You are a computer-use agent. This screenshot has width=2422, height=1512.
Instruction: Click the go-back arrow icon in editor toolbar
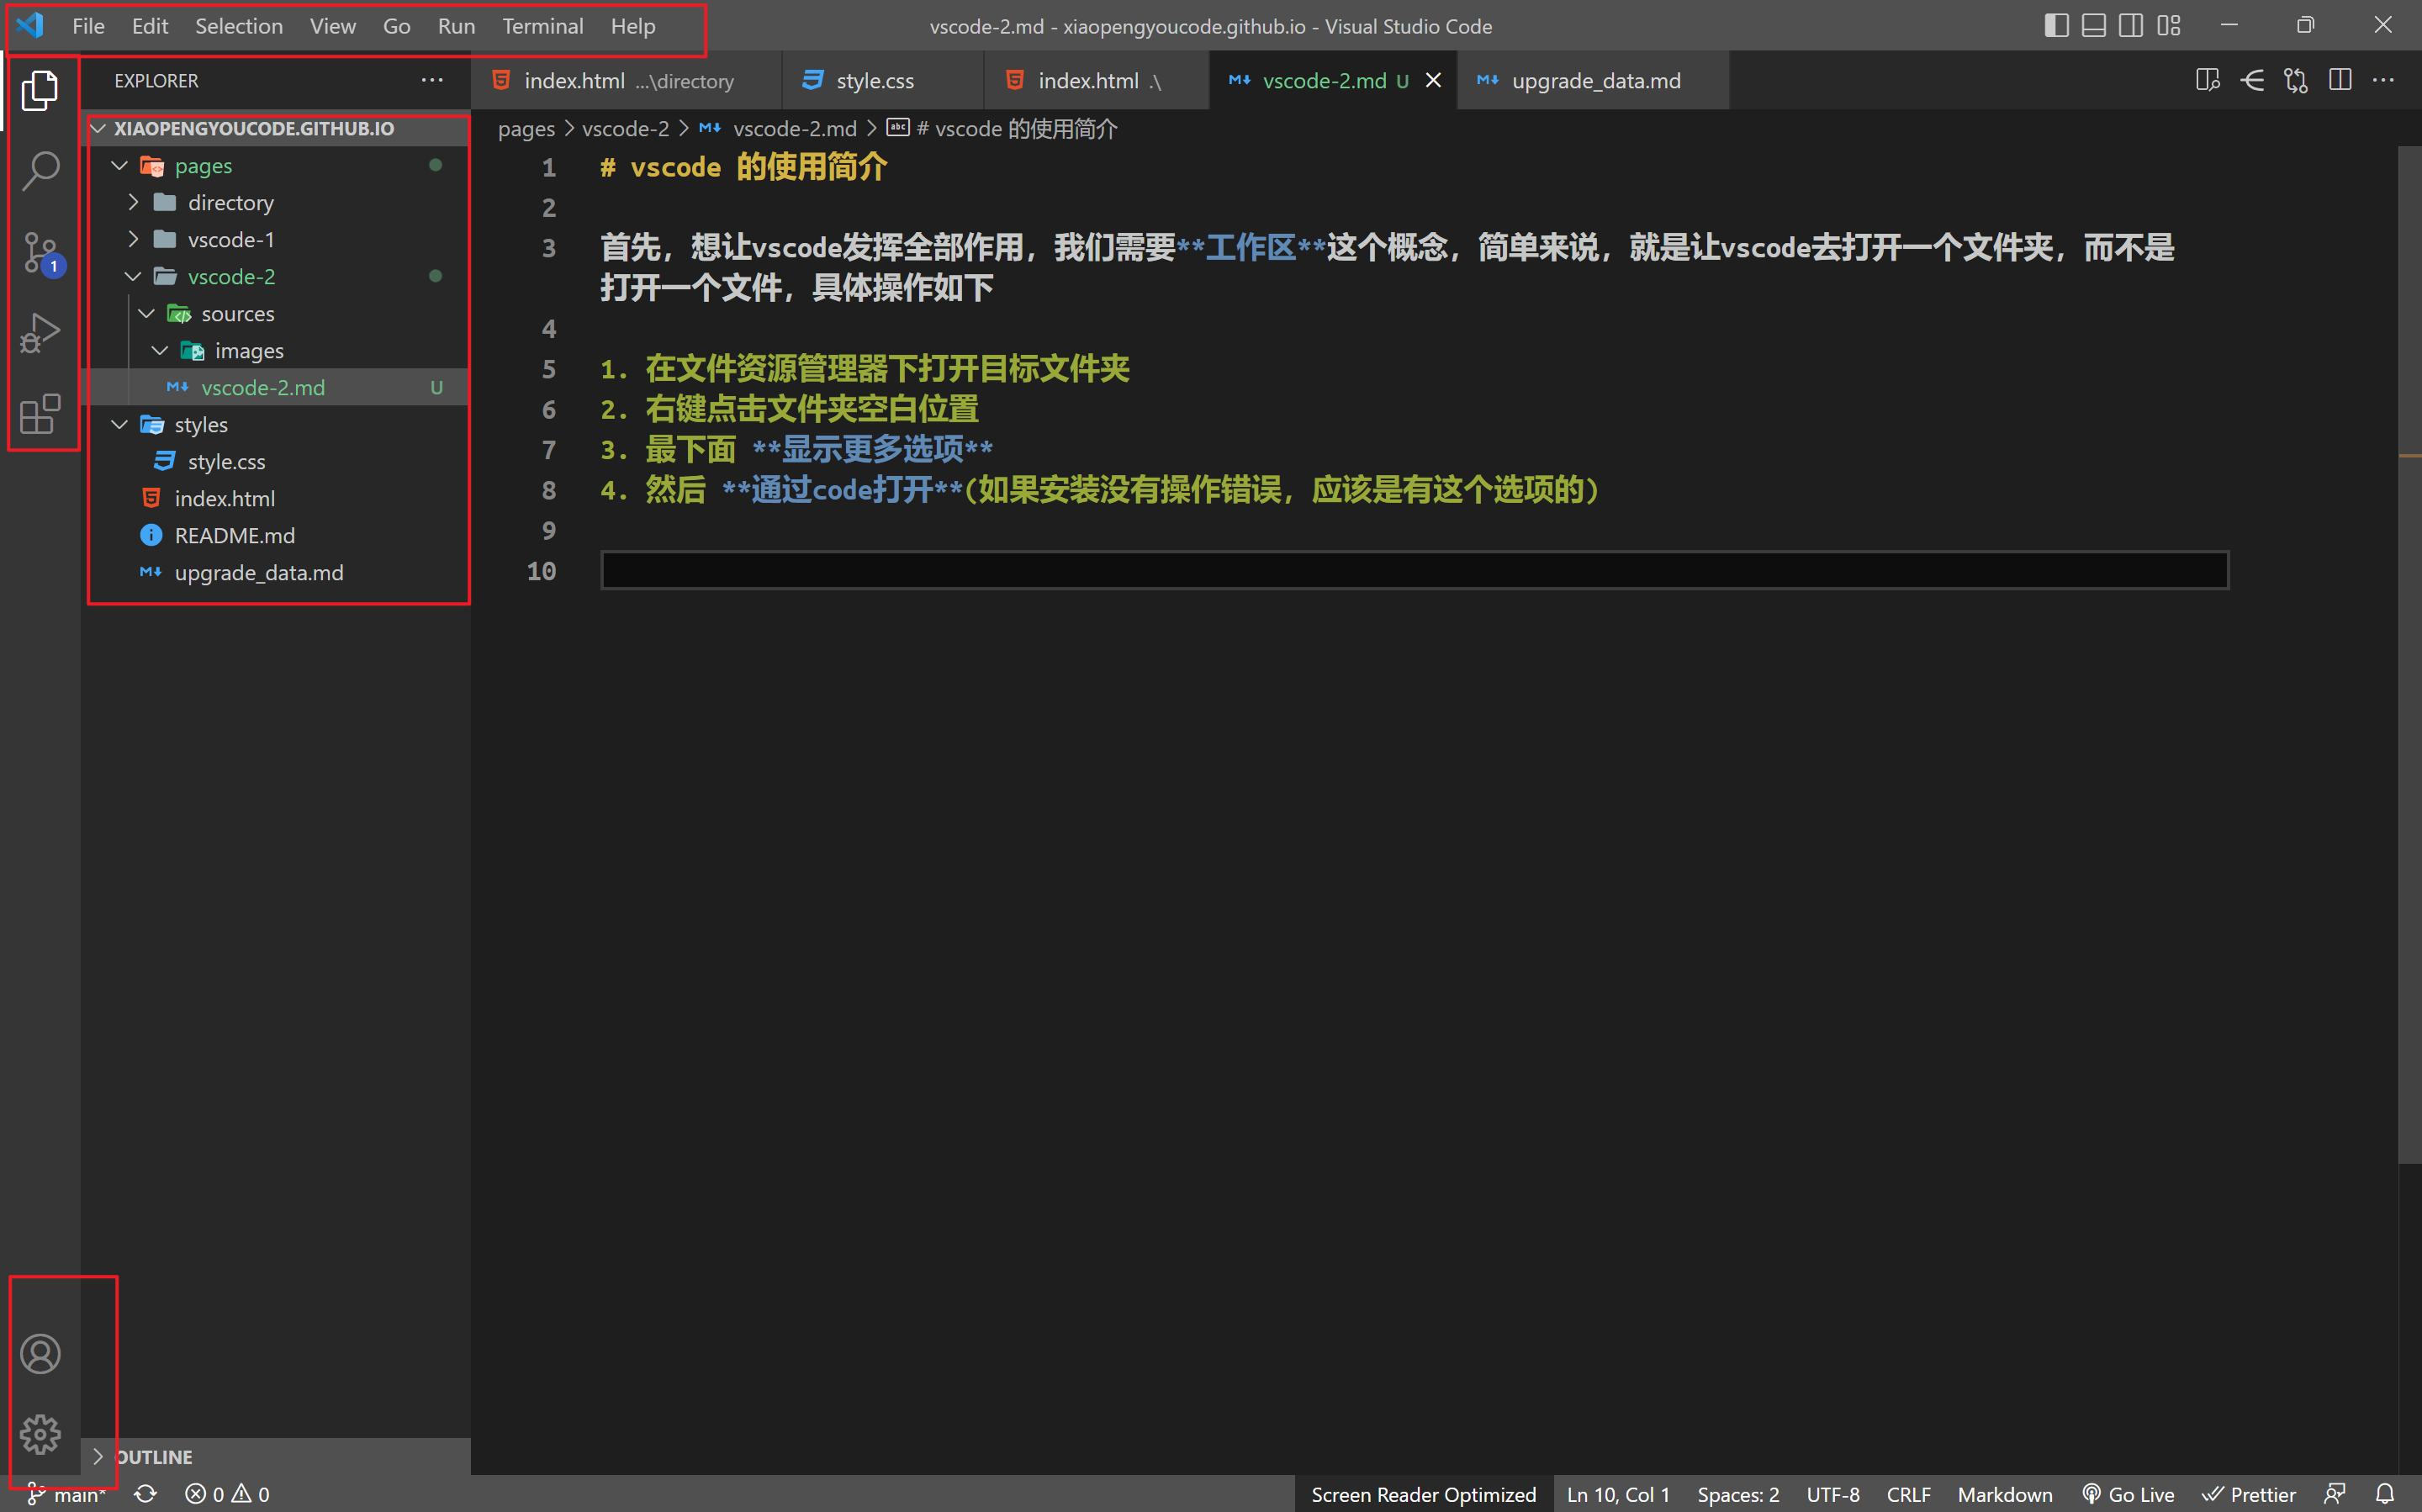(x=2252, y=80)
